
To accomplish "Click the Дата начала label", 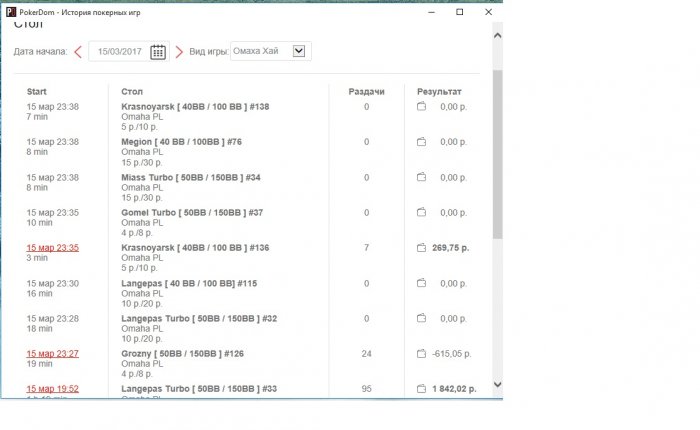I will (40, 52).
